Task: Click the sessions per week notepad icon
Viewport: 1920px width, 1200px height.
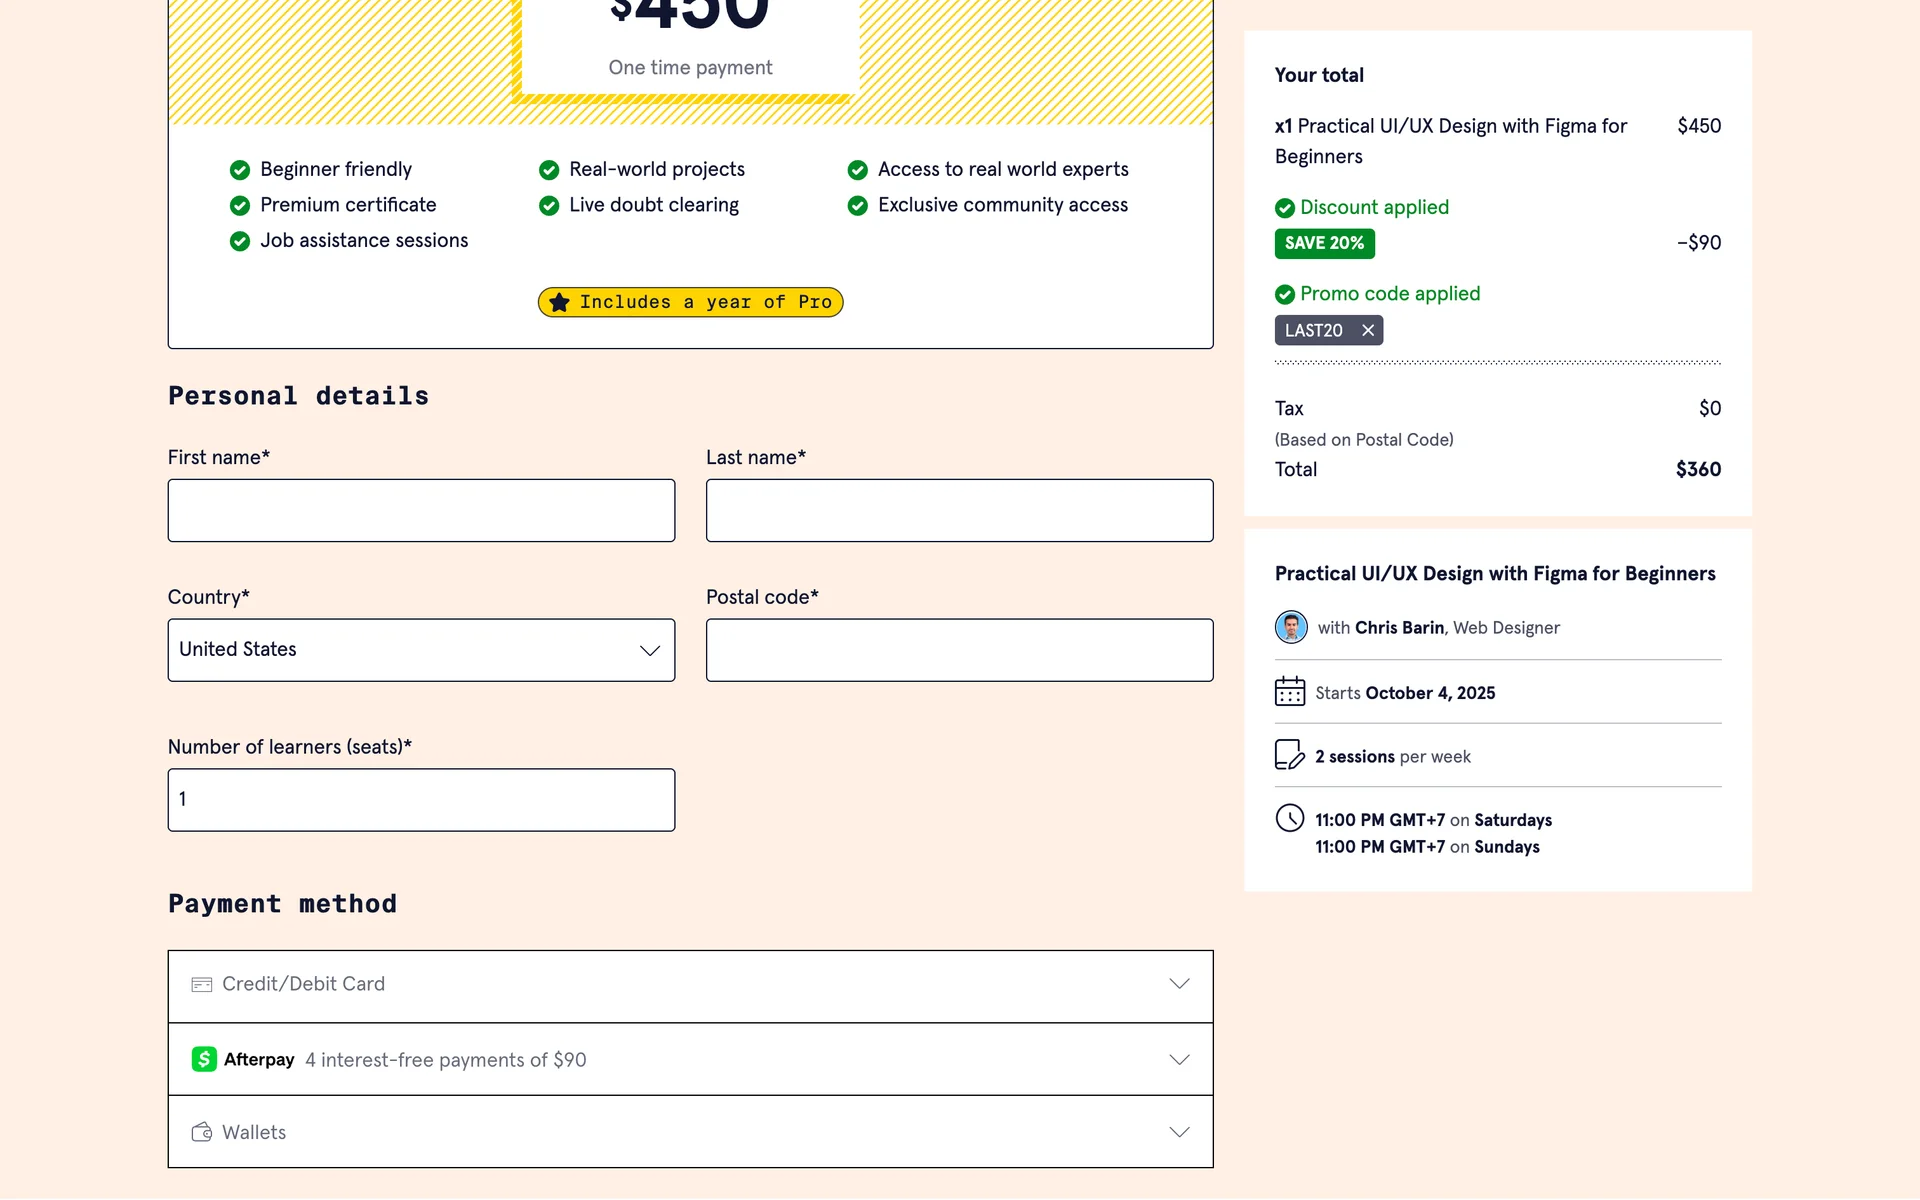Action: pos(1289,755)
